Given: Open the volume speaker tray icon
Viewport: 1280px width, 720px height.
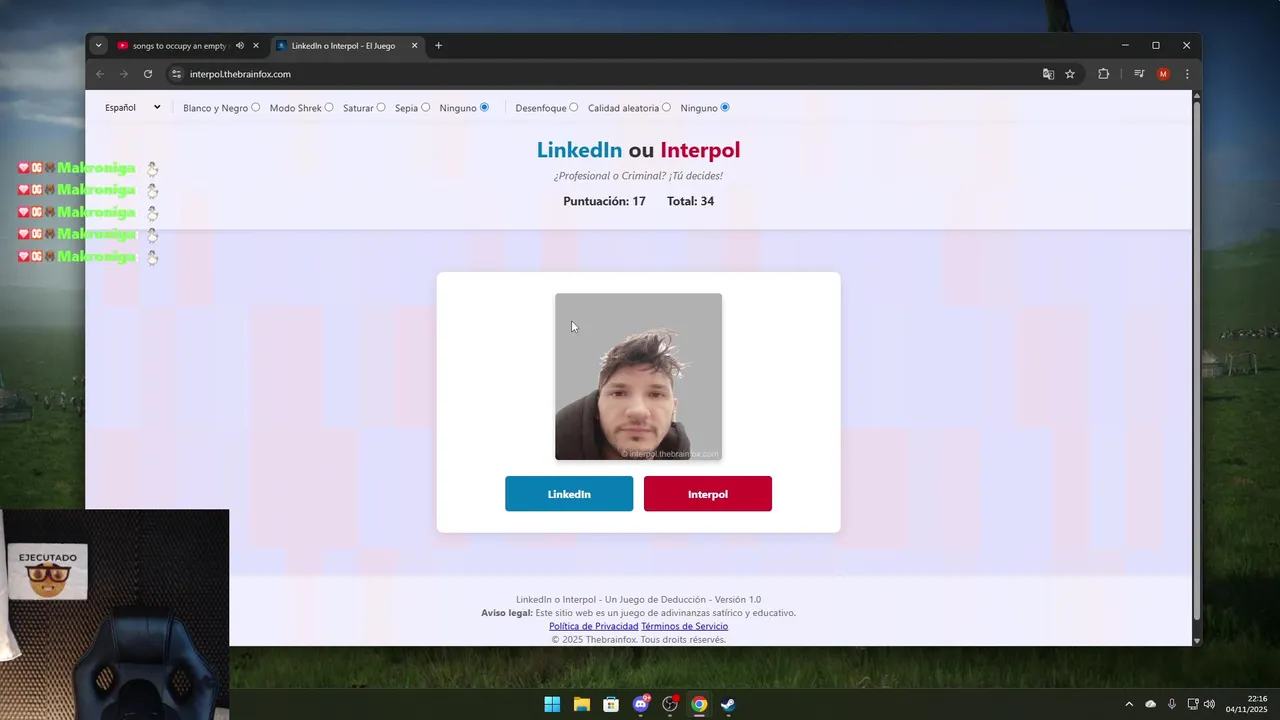Looking at the screenshot, I should [1209, 704].
